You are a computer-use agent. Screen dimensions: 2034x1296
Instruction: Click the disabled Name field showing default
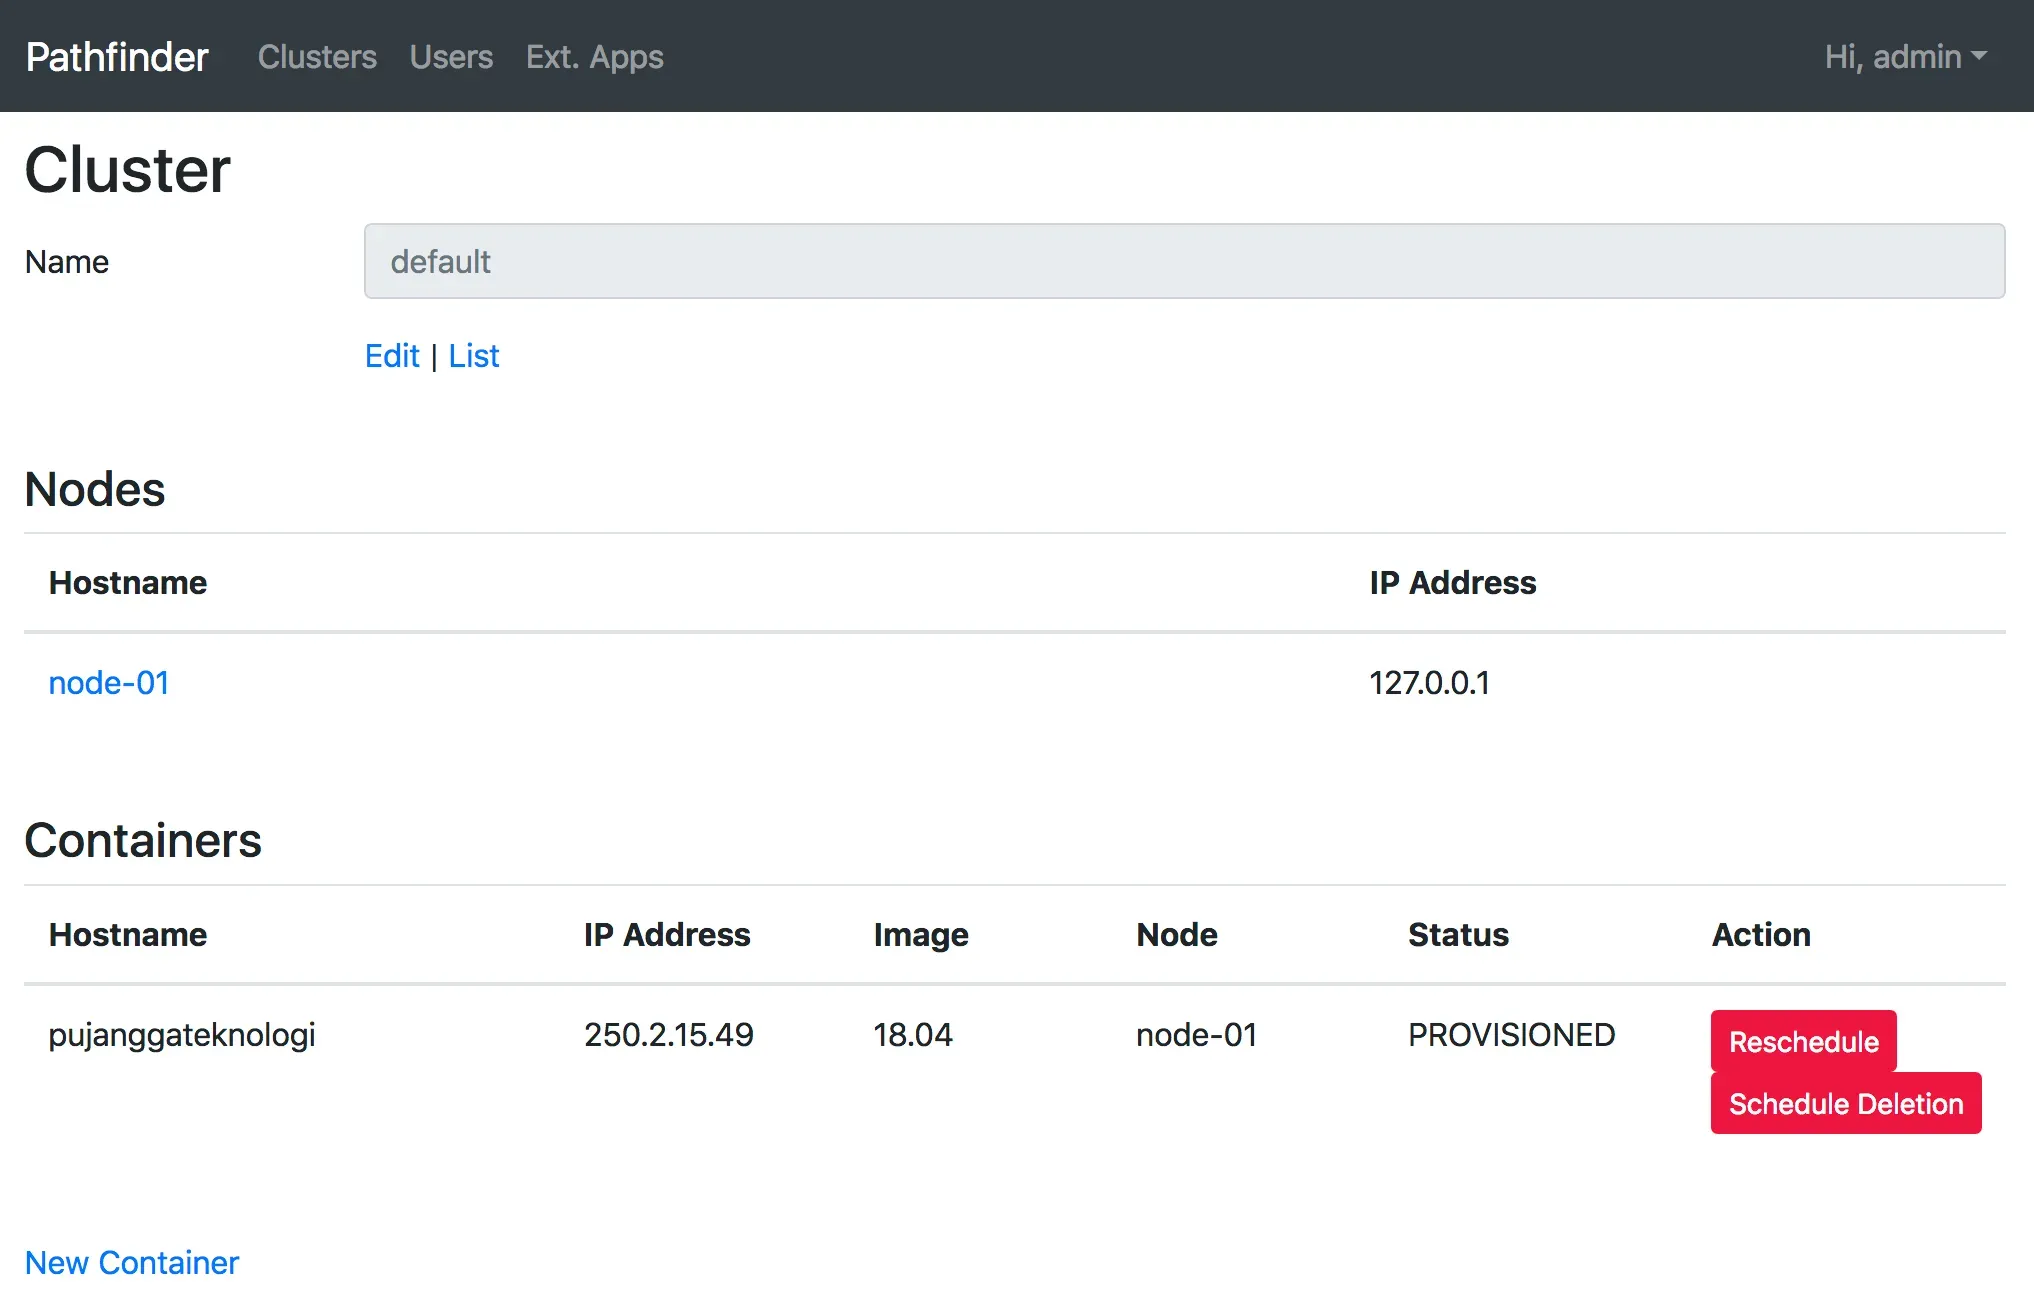(1184, 261)
